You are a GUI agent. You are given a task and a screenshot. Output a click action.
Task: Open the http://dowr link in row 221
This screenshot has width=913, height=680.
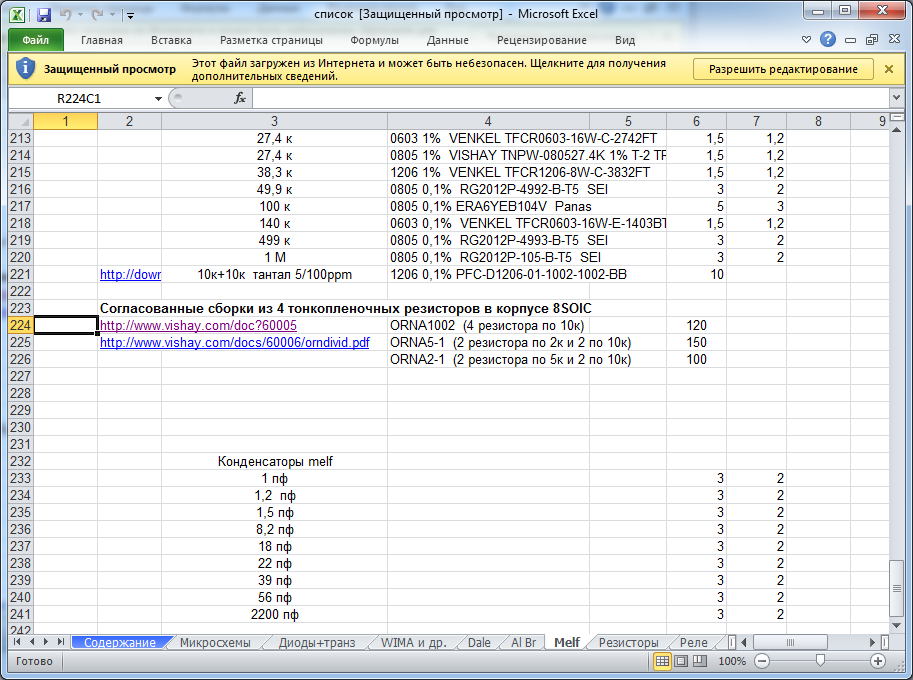130,274
